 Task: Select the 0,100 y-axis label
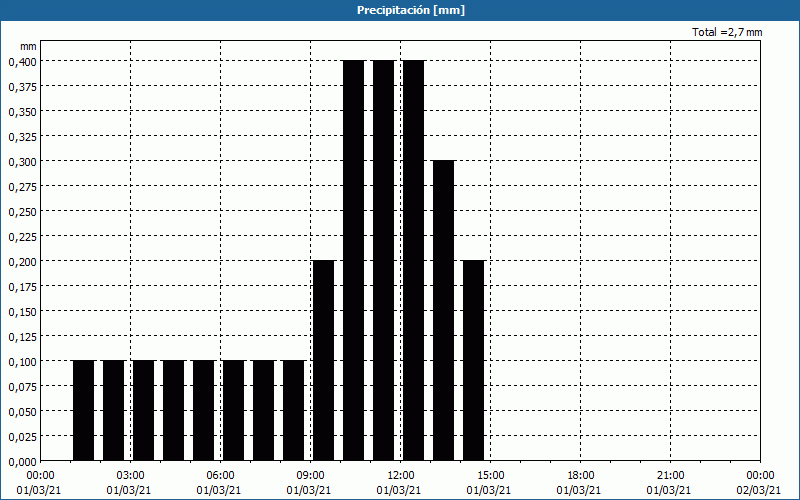pos(23,361)
